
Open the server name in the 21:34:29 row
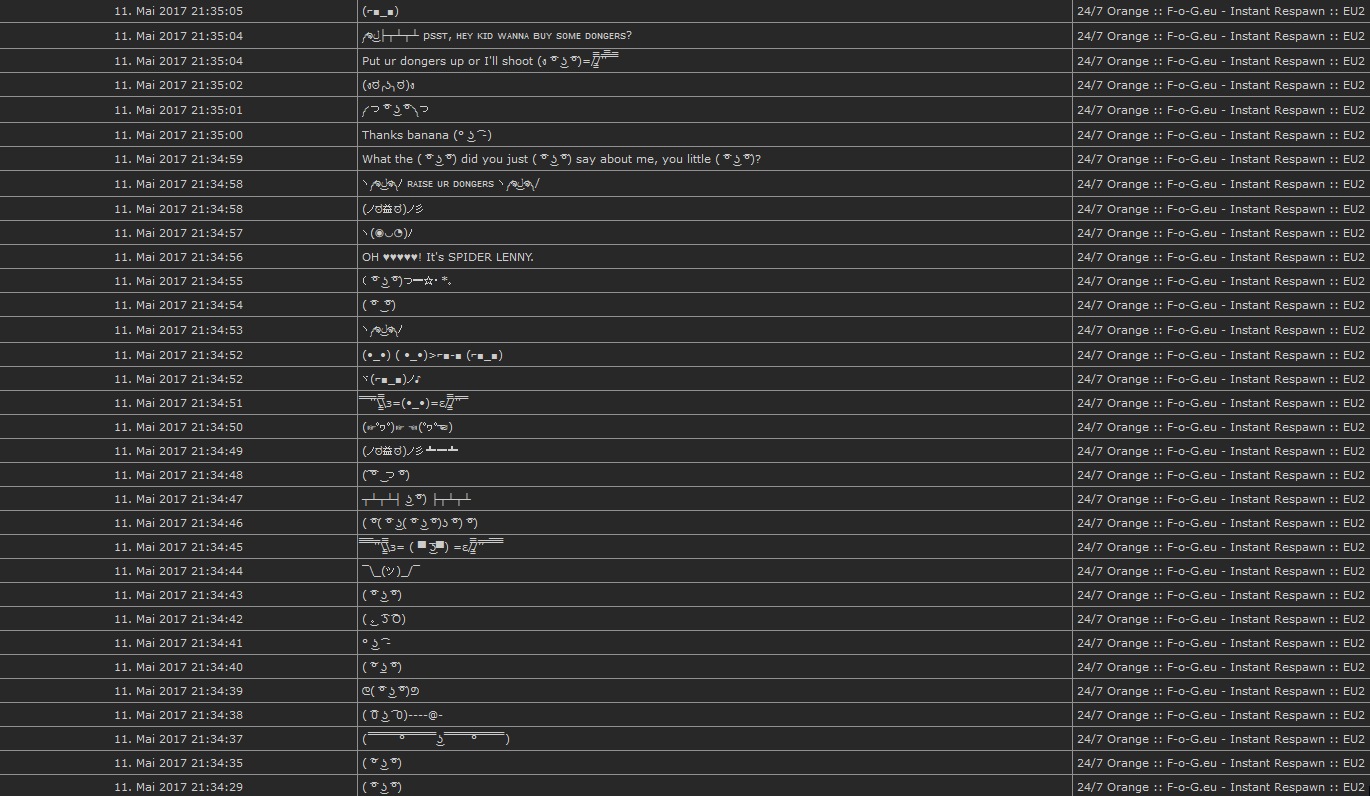[1220, 787]
